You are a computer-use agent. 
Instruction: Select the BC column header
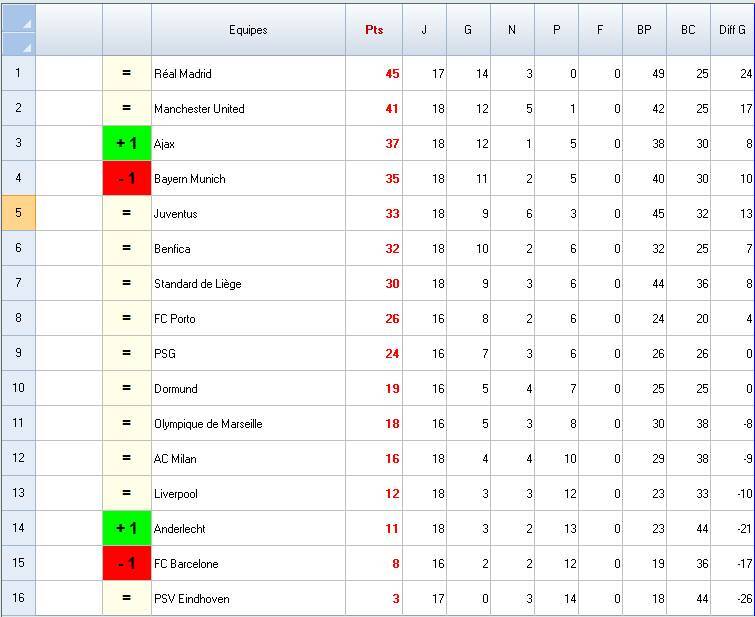(688, 30)
